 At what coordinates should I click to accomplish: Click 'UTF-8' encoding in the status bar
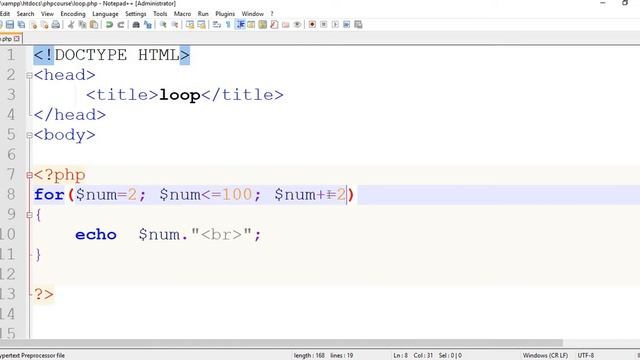pyautogui.click(x=586, y=356)
